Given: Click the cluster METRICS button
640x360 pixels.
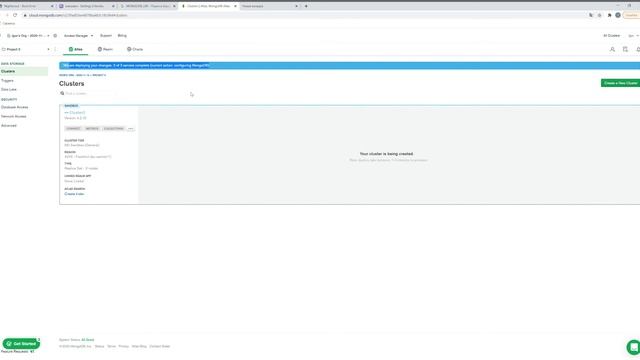Looking at the screenshot, I should 92,129.
